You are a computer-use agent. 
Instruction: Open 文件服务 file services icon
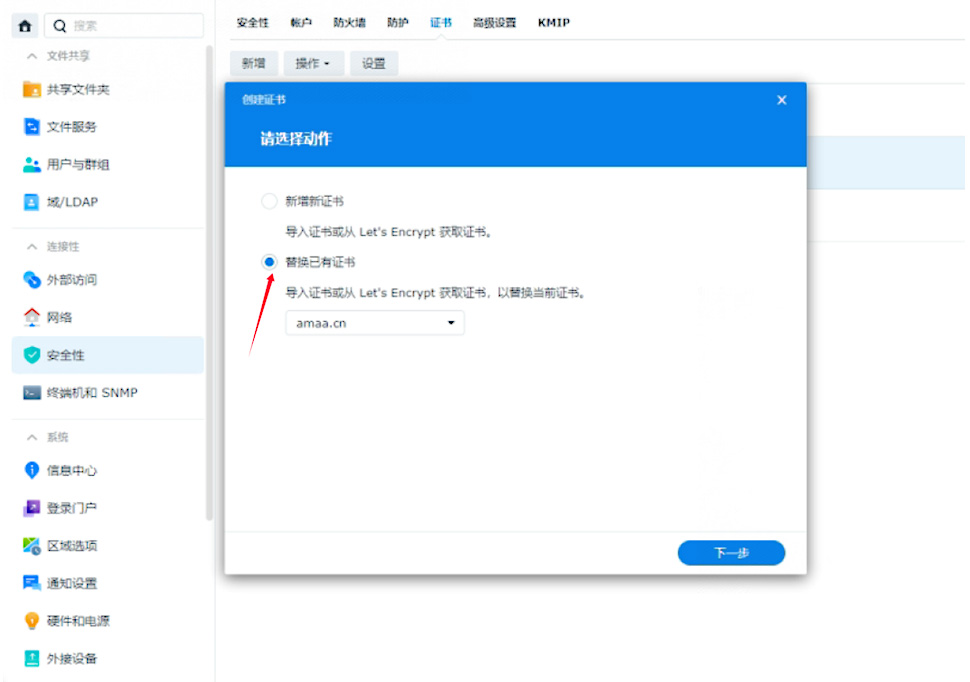pyautogui.click(x=32, y=127)
